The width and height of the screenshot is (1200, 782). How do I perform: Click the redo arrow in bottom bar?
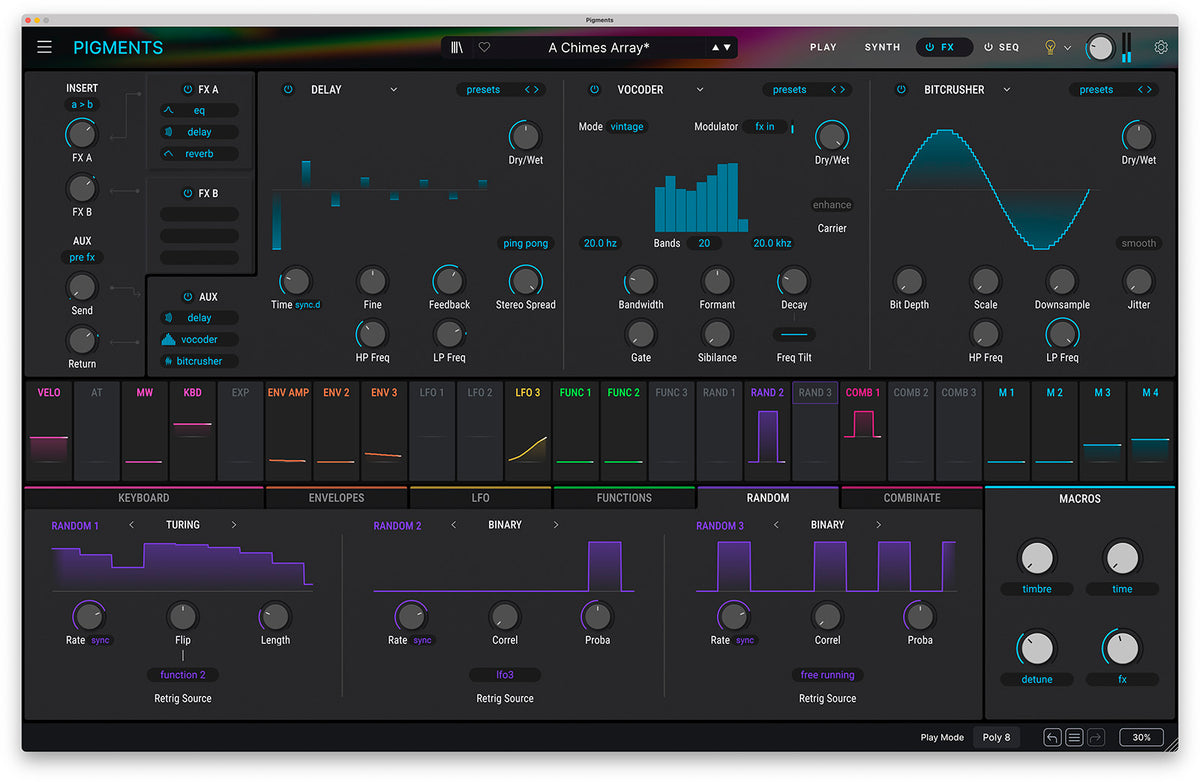1096,737
